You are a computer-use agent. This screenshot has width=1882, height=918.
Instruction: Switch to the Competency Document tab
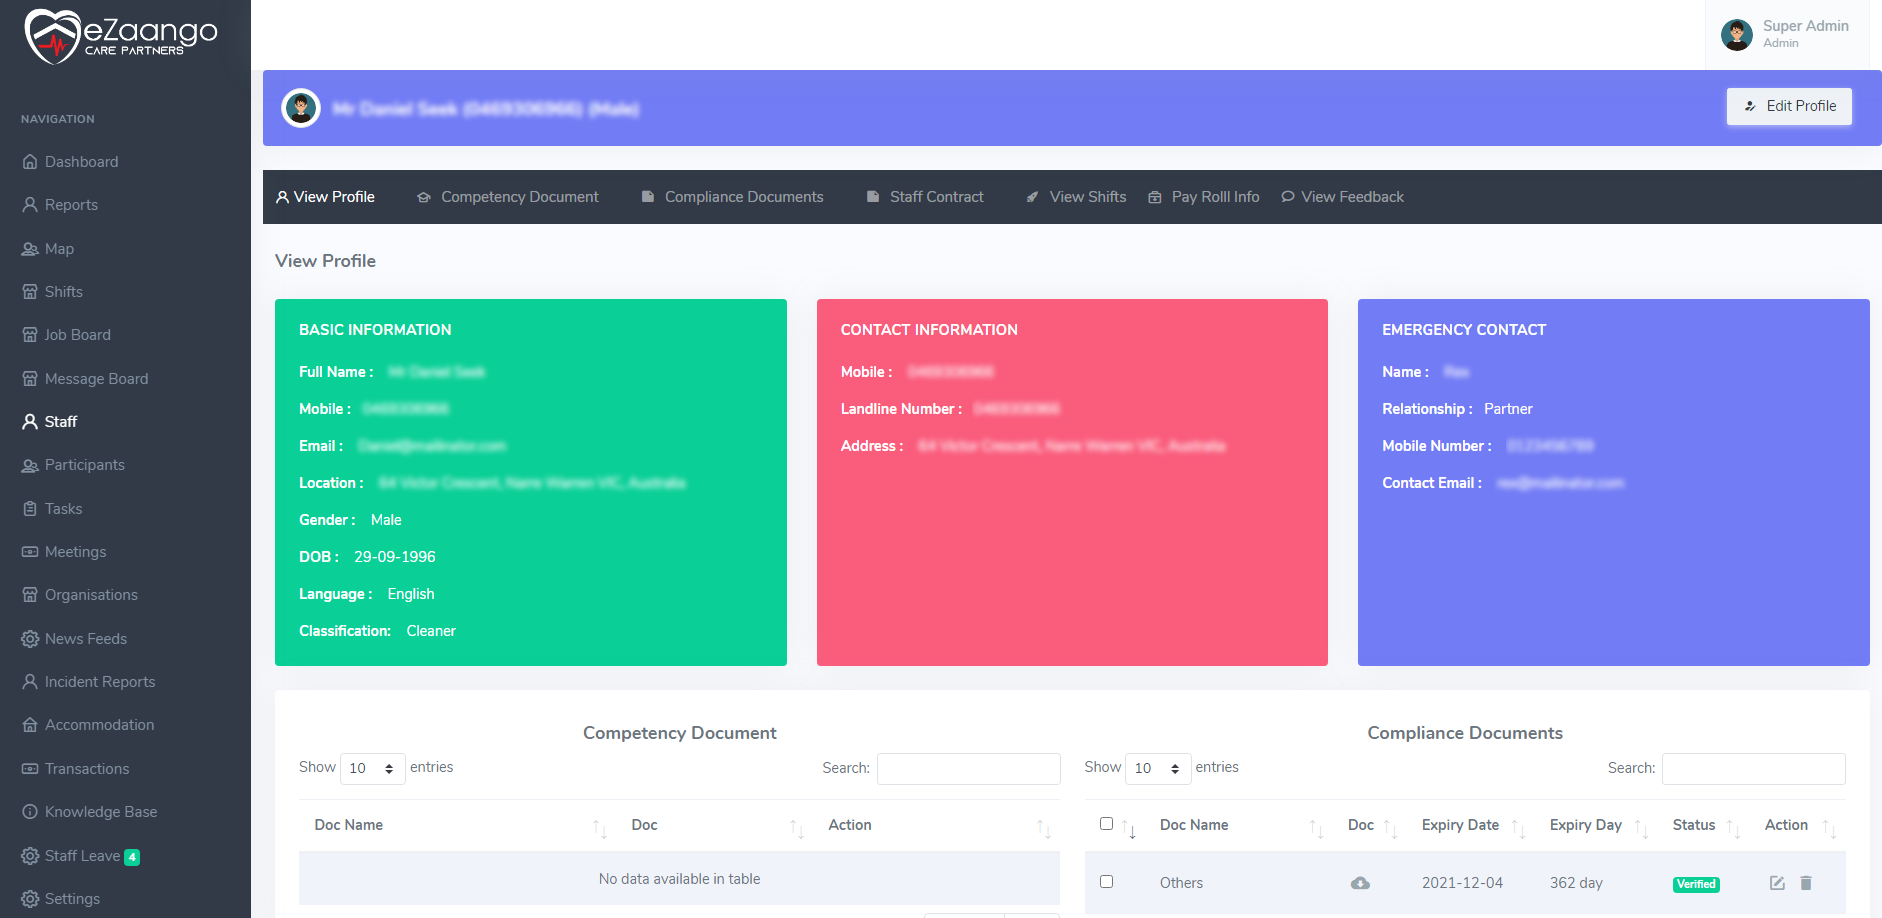pyautogui.click(x=519, y=196)
